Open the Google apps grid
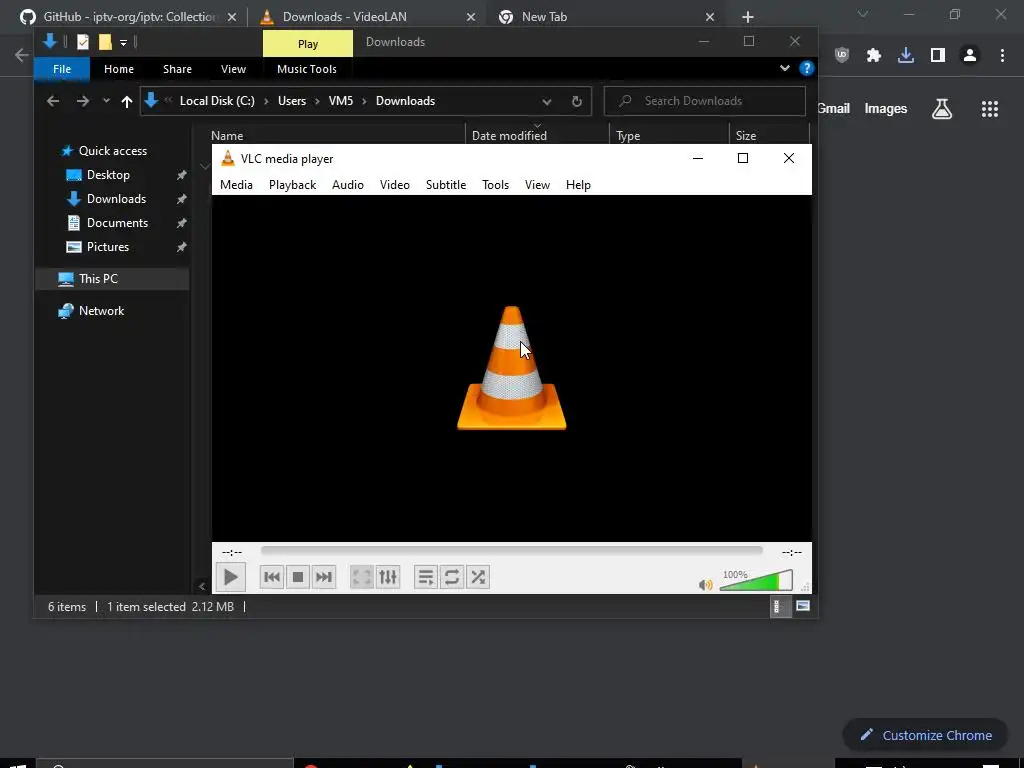1024x768 pixels. tap(989, 109)
